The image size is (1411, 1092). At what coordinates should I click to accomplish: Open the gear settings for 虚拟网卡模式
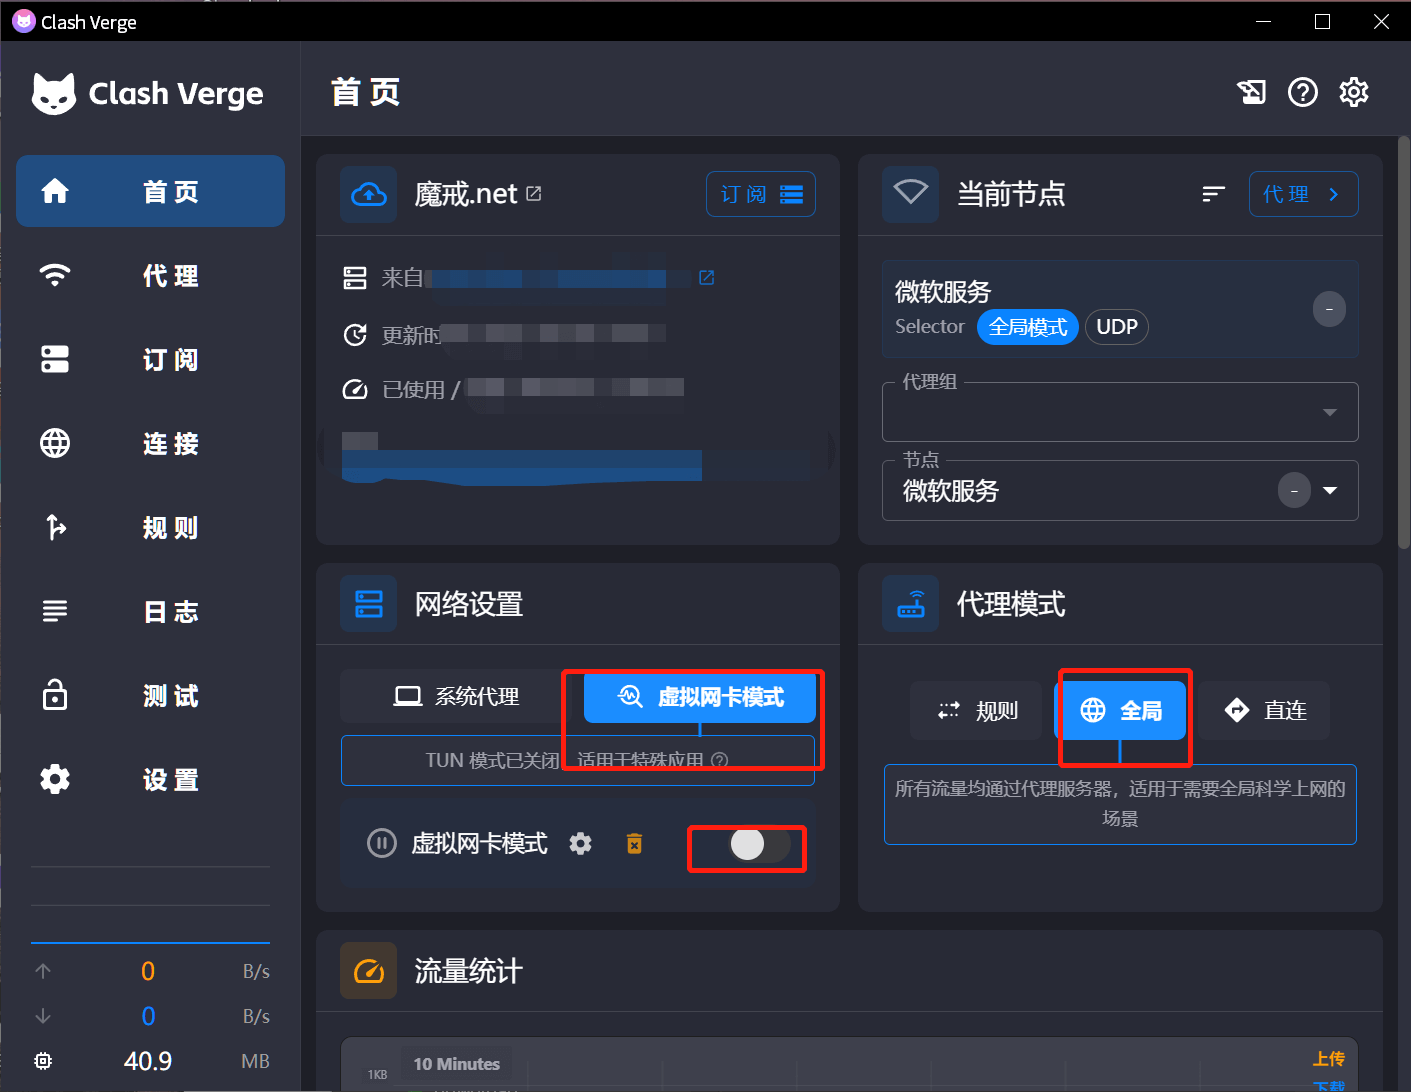pos(580,844)
